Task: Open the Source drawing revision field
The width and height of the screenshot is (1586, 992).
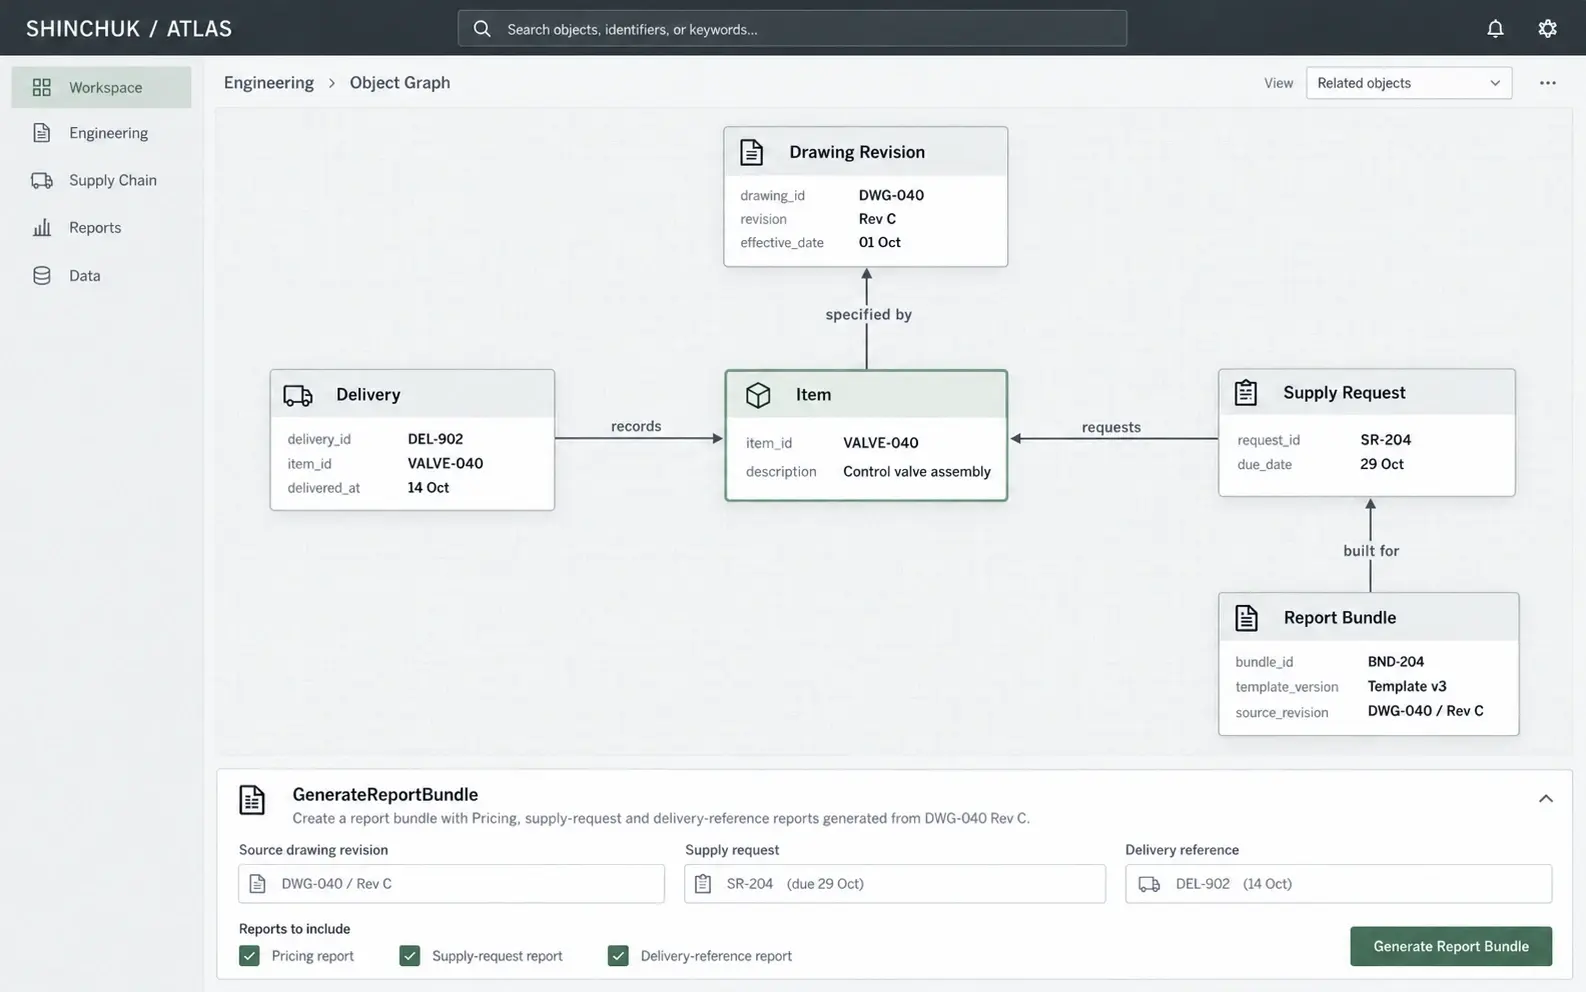Action: (x=451, y=884)
